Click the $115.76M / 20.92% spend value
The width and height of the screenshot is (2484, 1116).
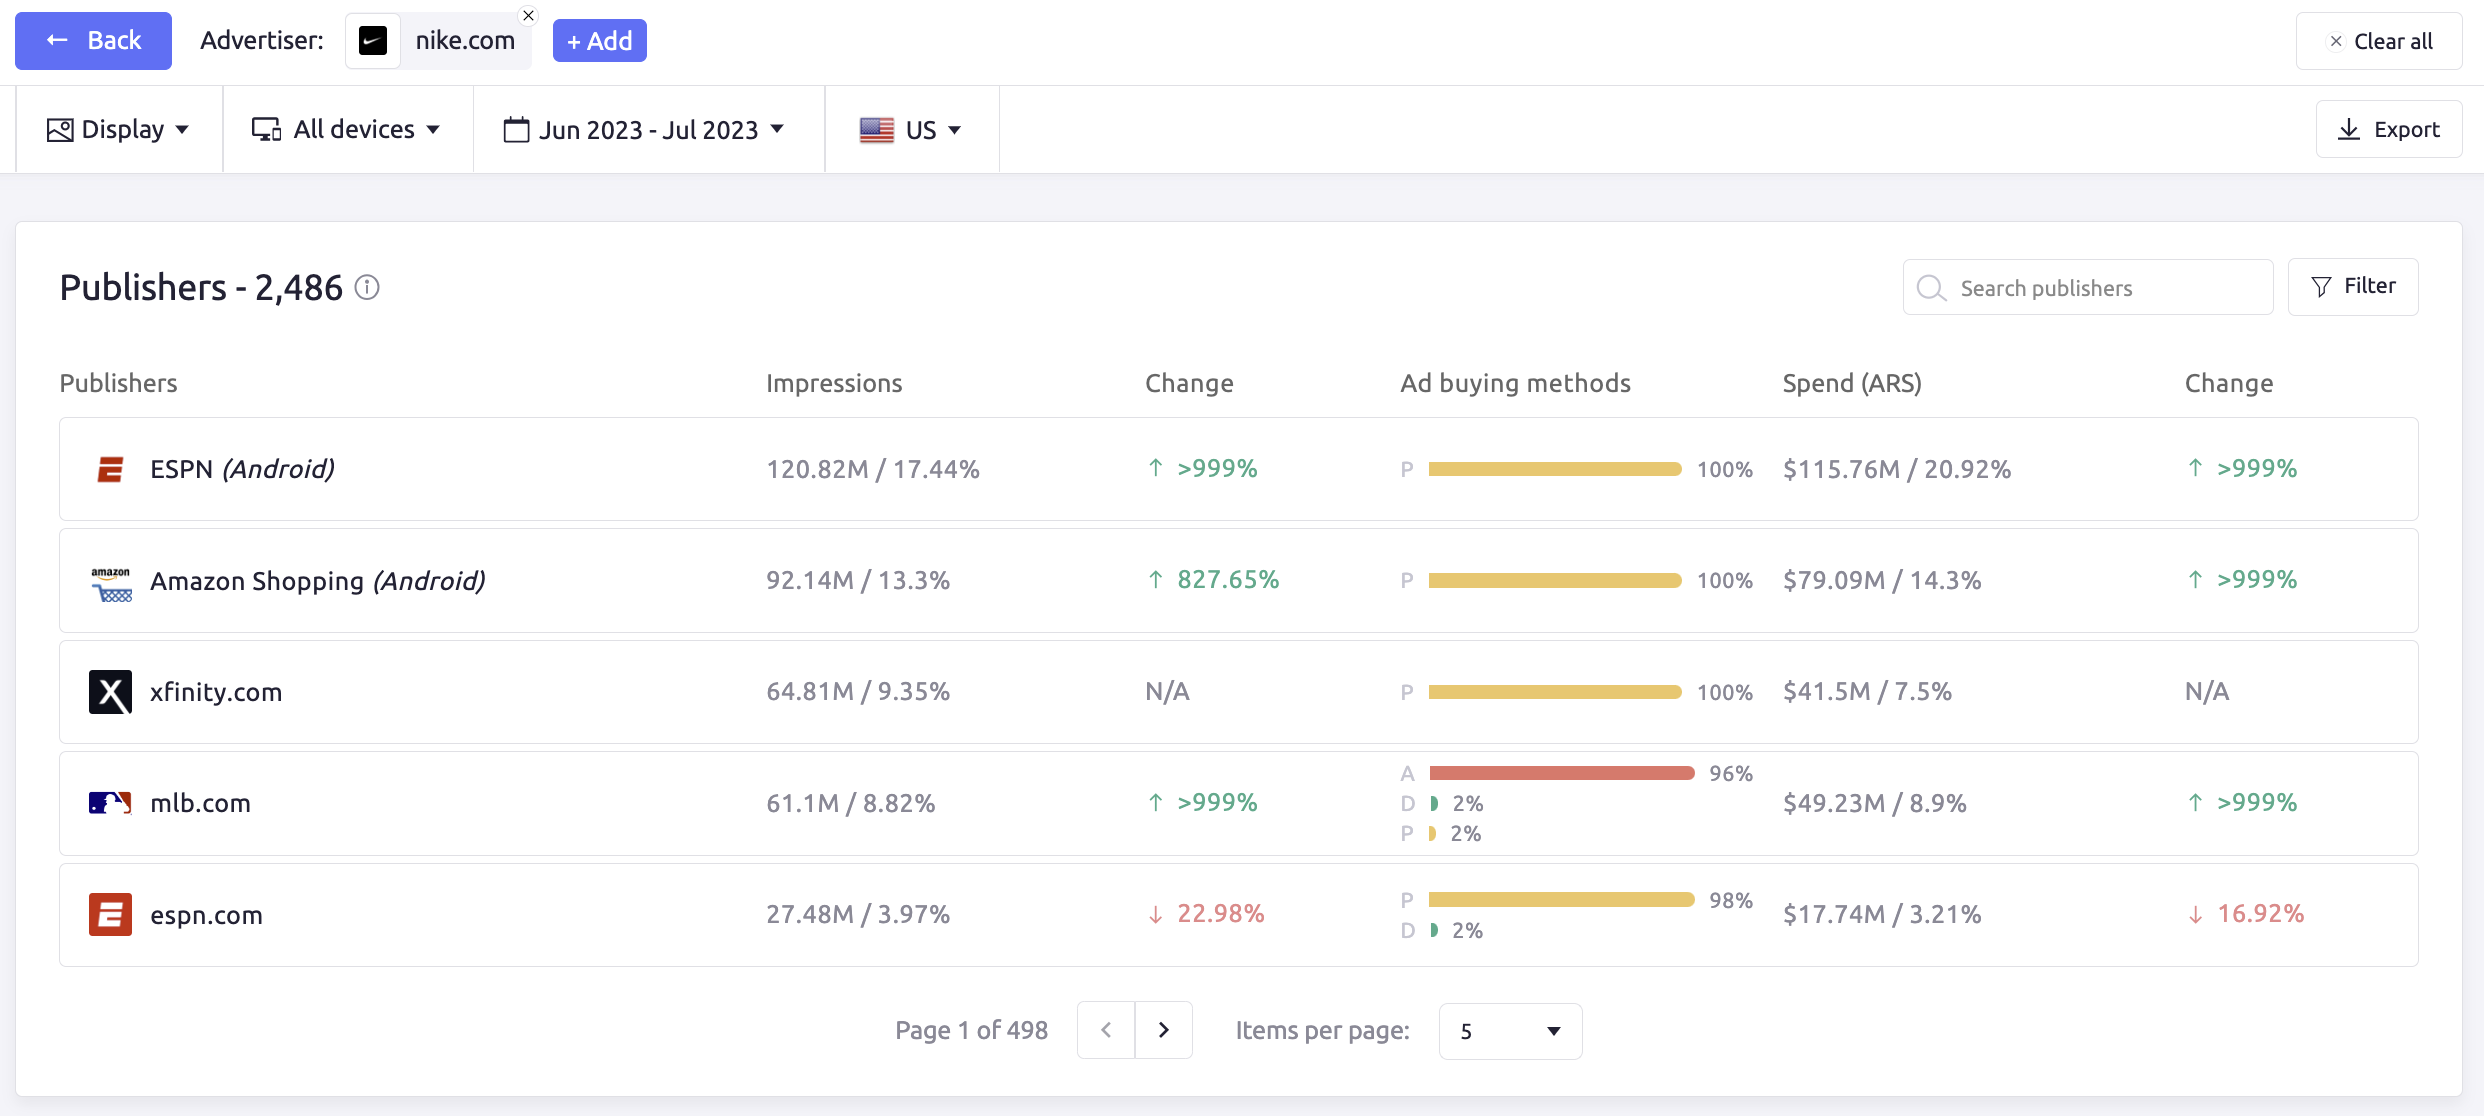click(1896, 469)
